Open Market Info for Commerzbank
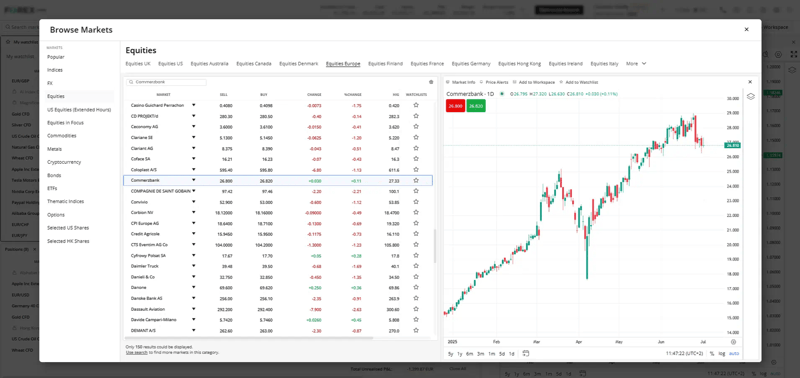This screenshot has height=378, width=800. click(461, 82)
